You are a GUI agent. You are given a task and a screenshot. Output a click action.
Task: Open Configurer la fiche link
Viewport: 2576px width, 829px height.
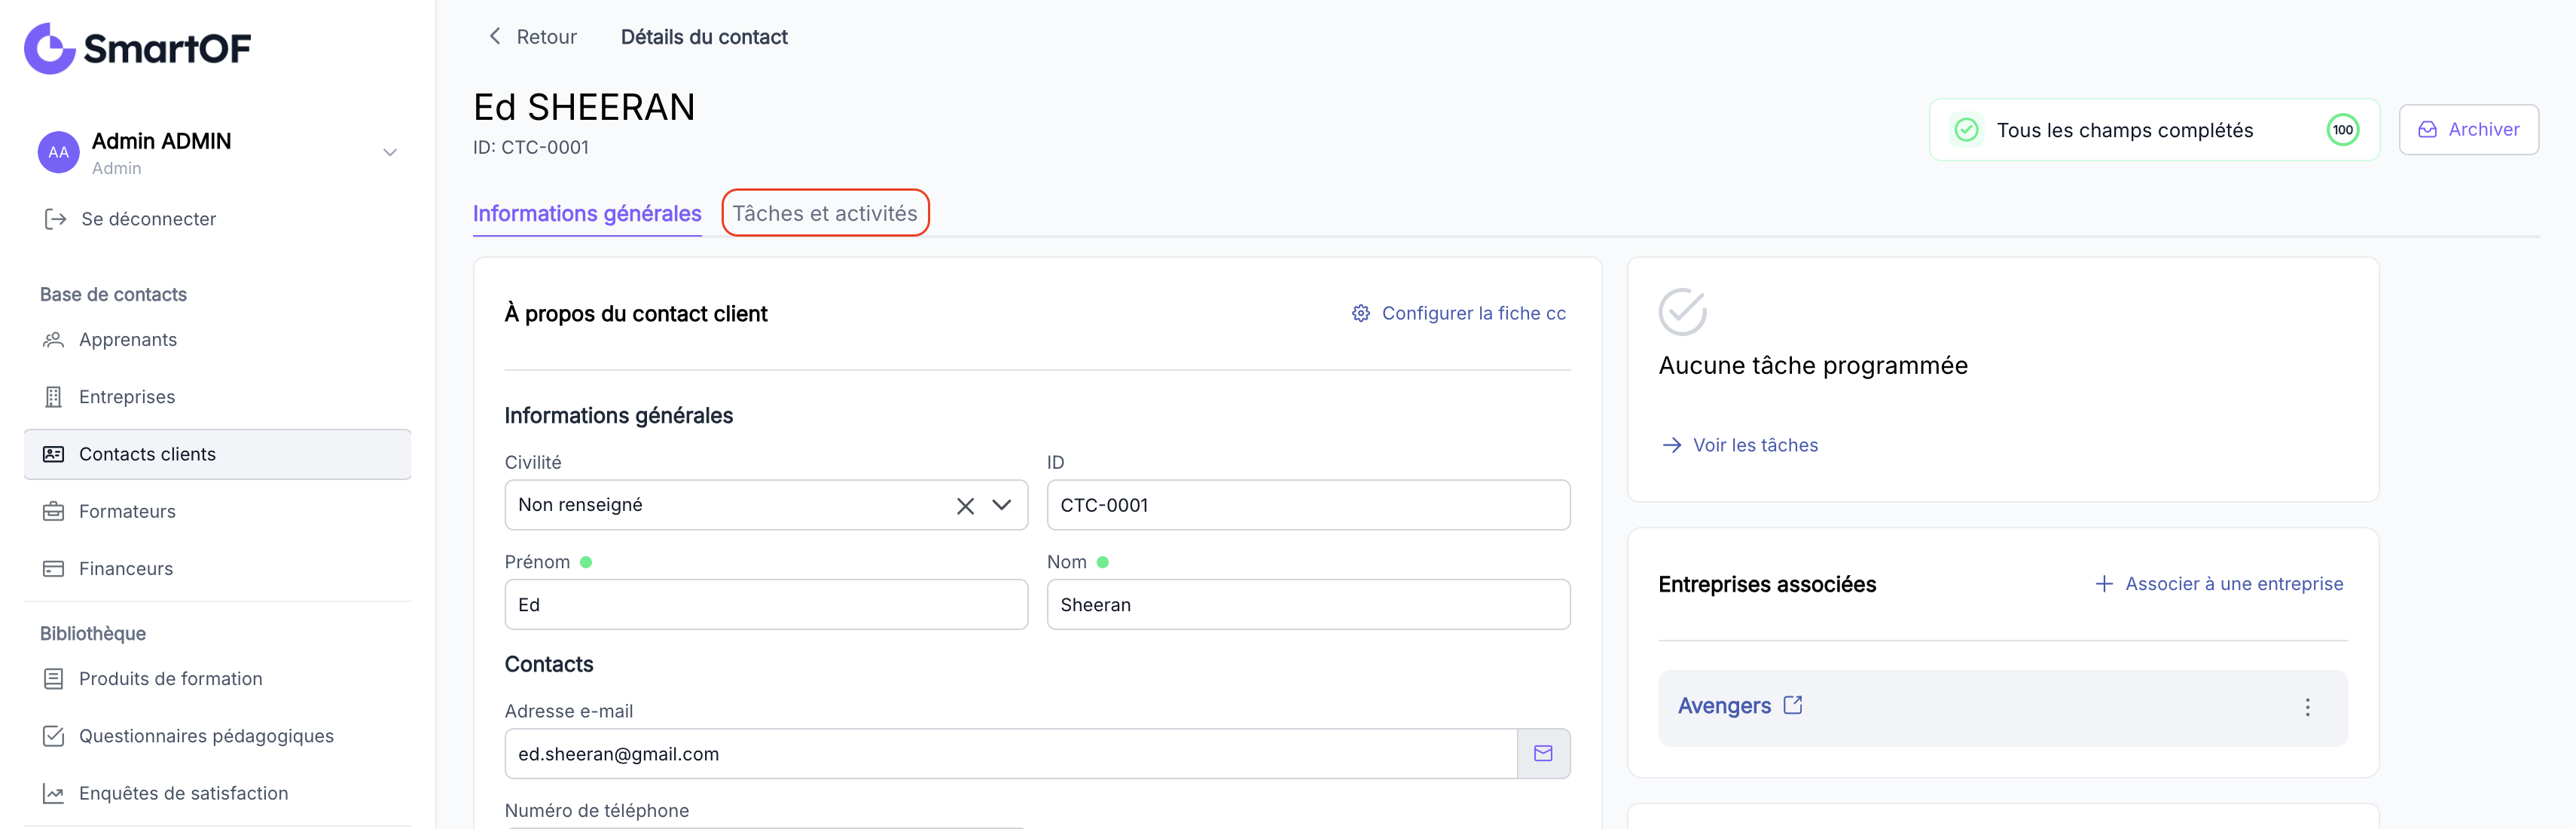tap(1473, 313)
